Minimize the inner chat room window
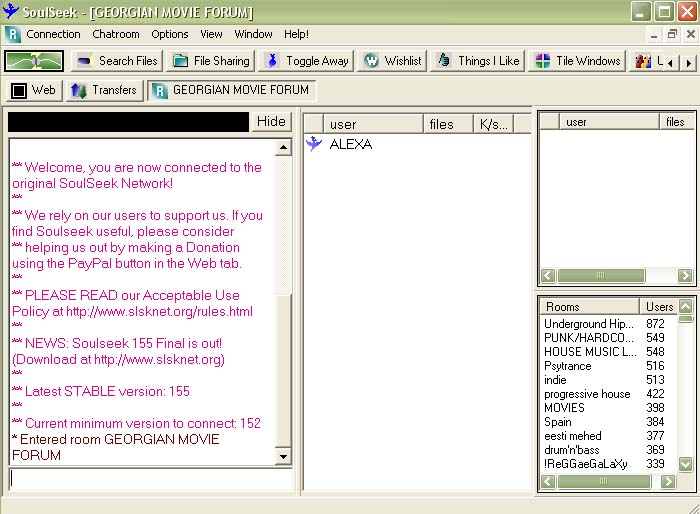This screenshot has height=514, width=700. point(654,34)
